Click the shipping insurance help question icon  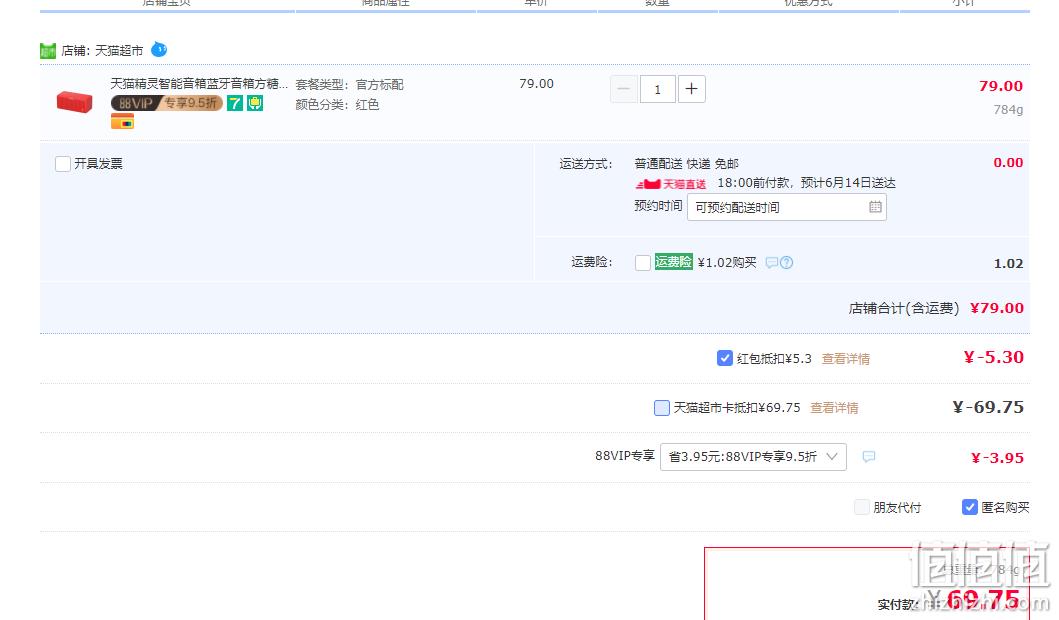tap(787, 263)
